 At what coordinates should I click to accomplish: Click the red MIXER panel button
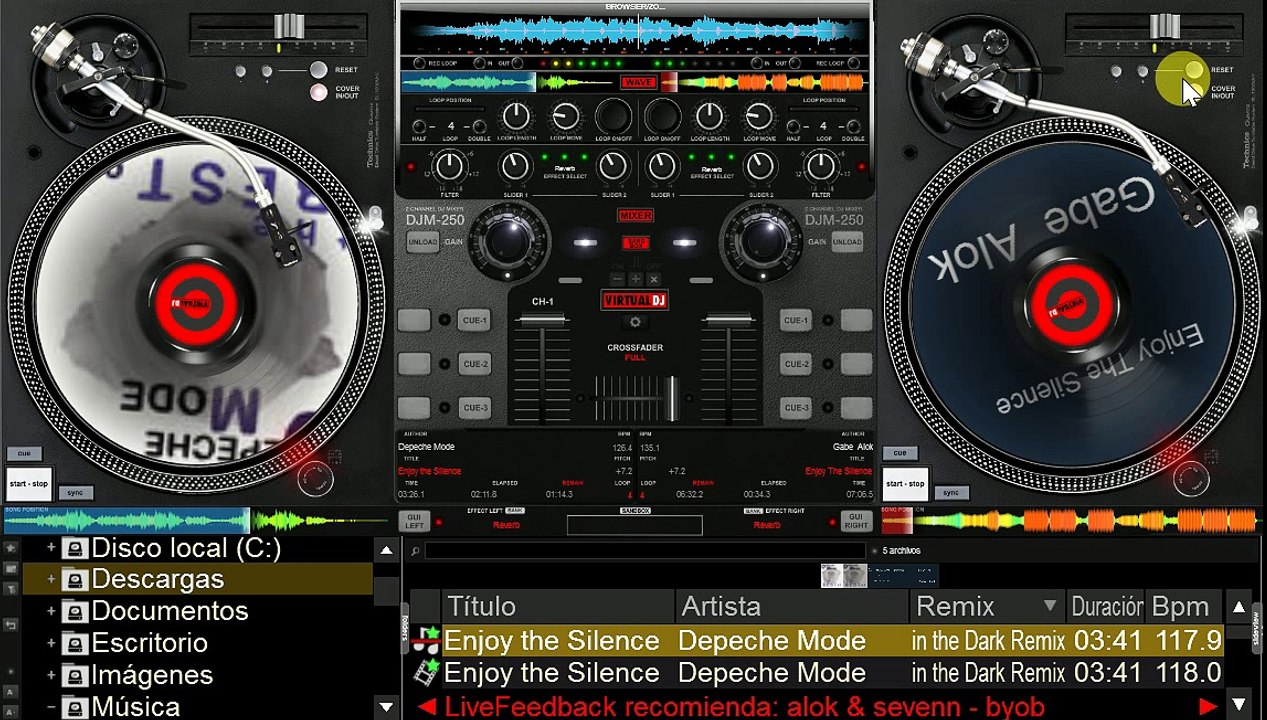click(635, 216)
